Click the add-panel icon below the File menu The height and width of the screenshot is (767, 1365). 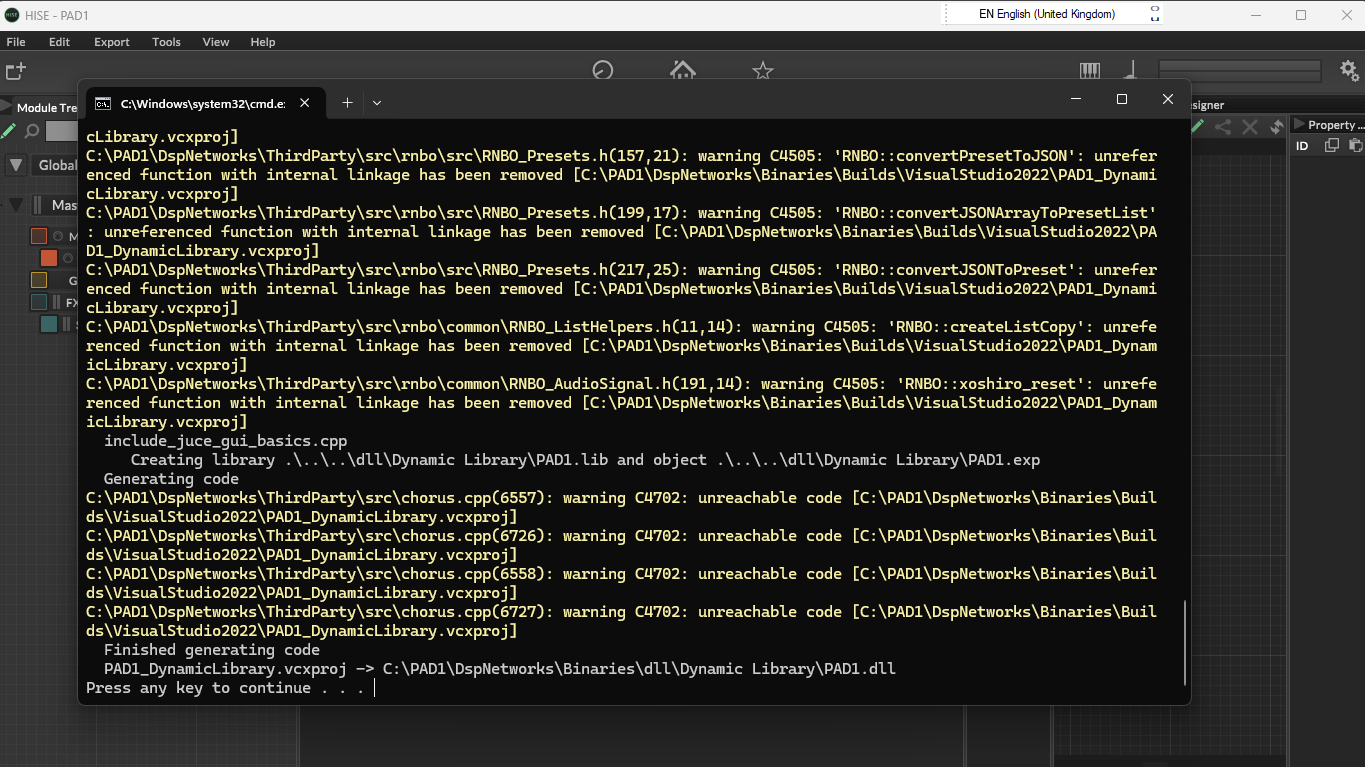(x=15, y=71)
